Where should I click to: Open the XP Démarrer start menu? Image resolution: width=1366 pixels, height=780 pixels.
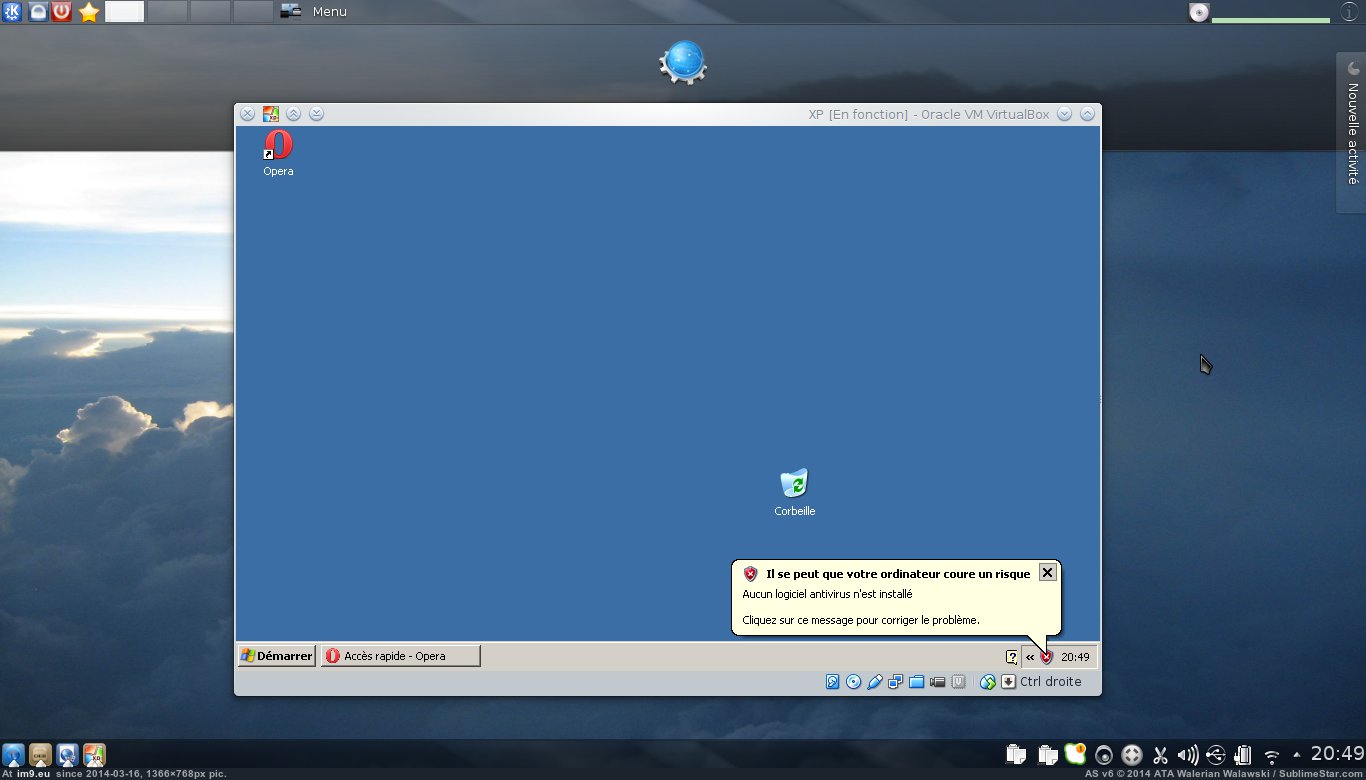click(277, 656)
